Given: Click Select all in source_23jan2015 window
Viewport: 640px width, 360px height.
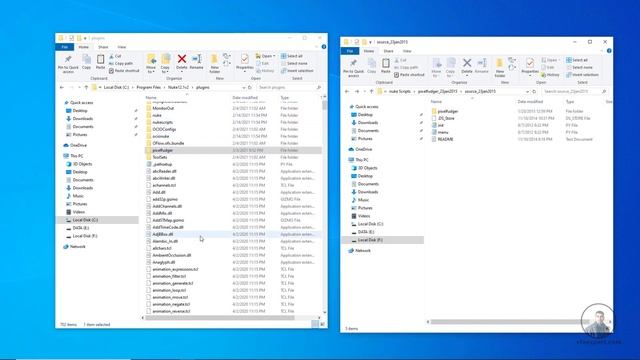Looking at the screenshot, I should click(577, 60).
